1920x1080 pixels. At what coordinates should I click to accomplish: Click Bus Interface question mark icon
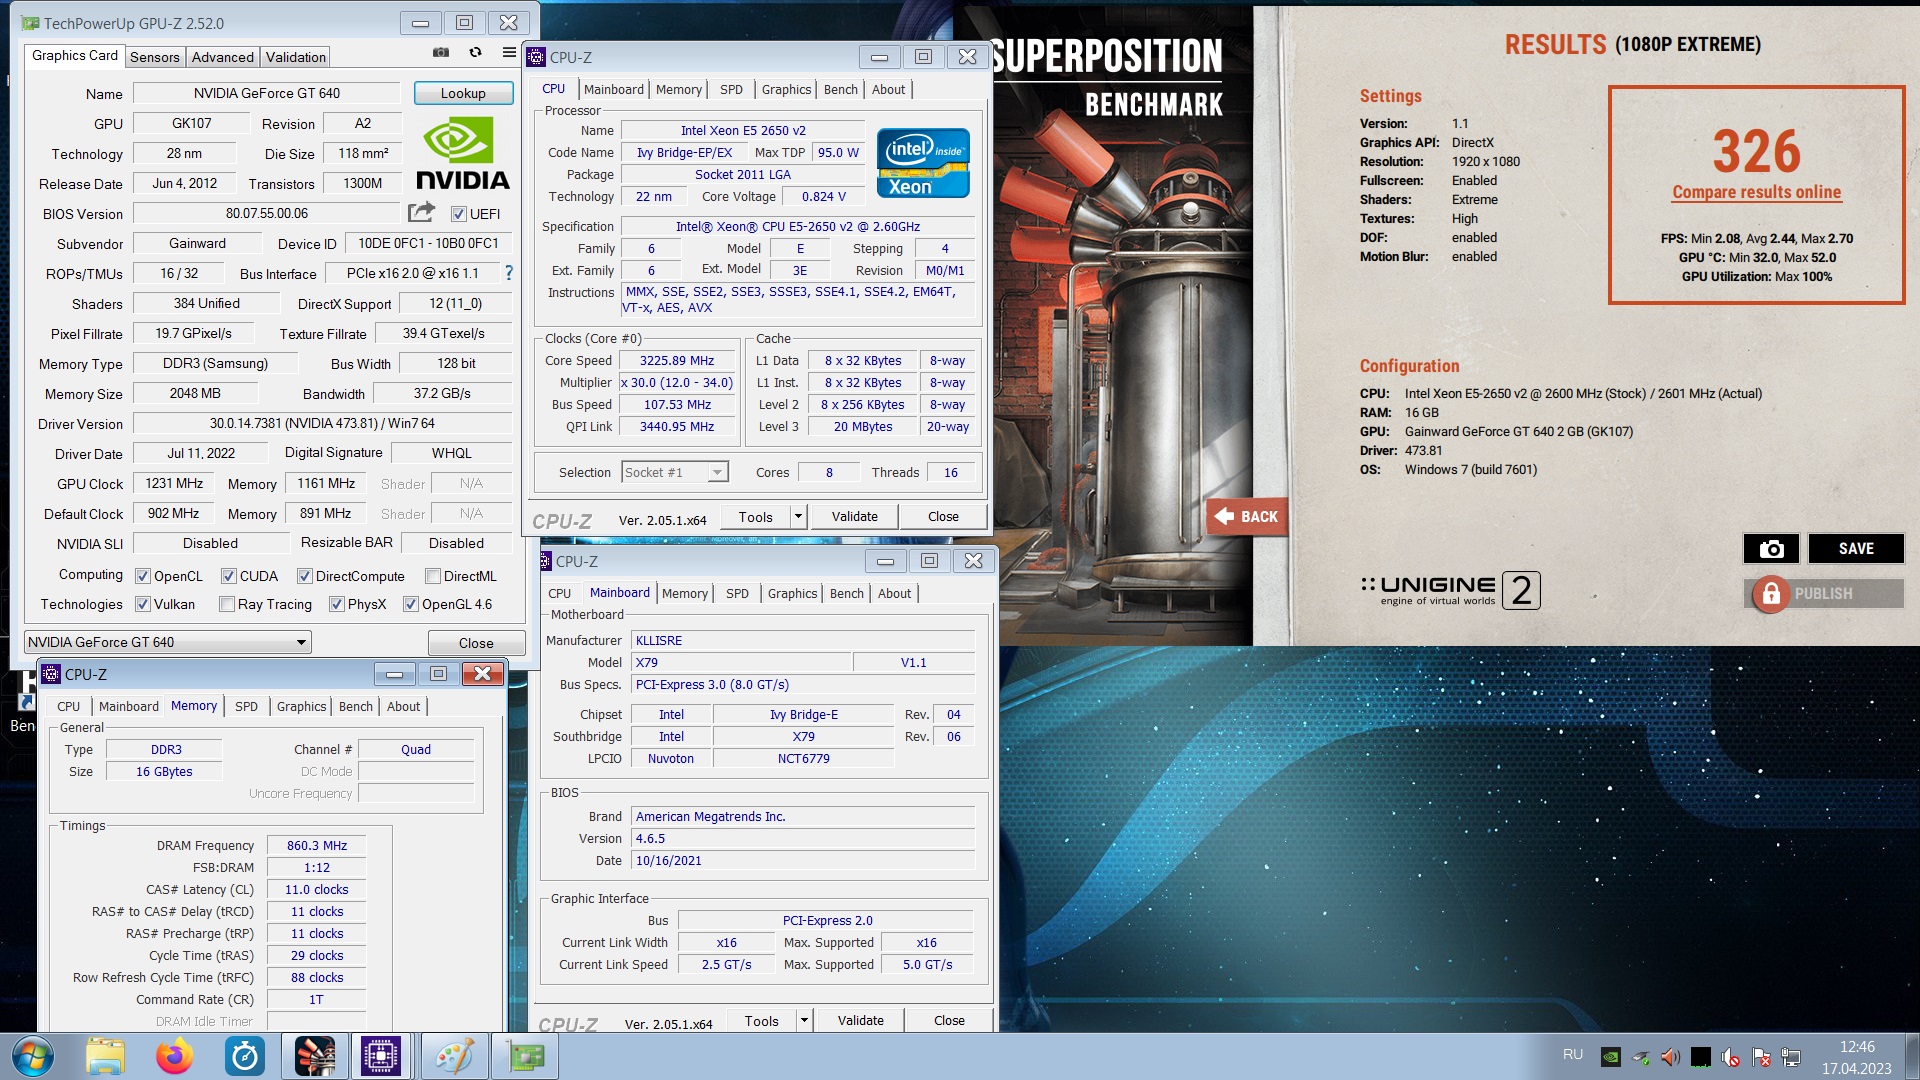(508, 273)
